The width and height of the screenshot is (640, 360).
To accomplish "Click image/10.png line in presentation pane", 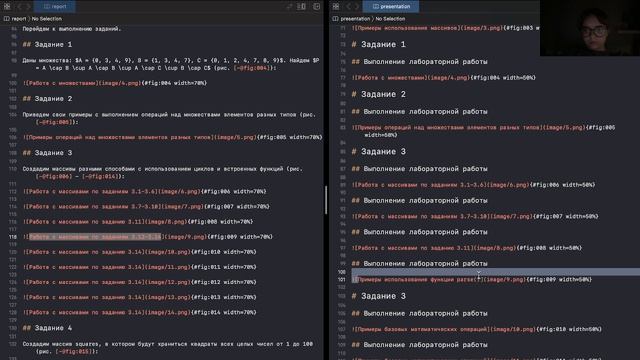I will (477, 329).
